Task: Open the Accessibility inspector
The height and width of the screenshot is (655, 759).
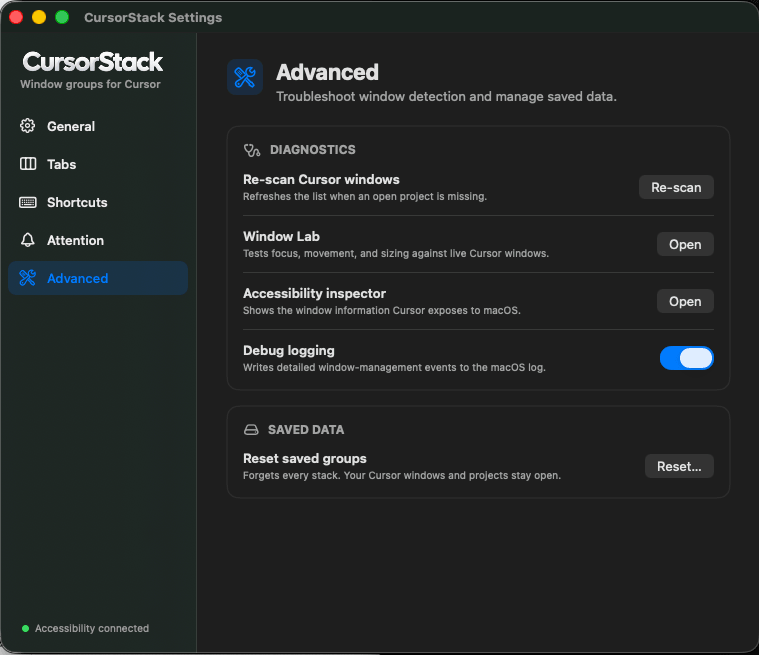Action: 685,301
